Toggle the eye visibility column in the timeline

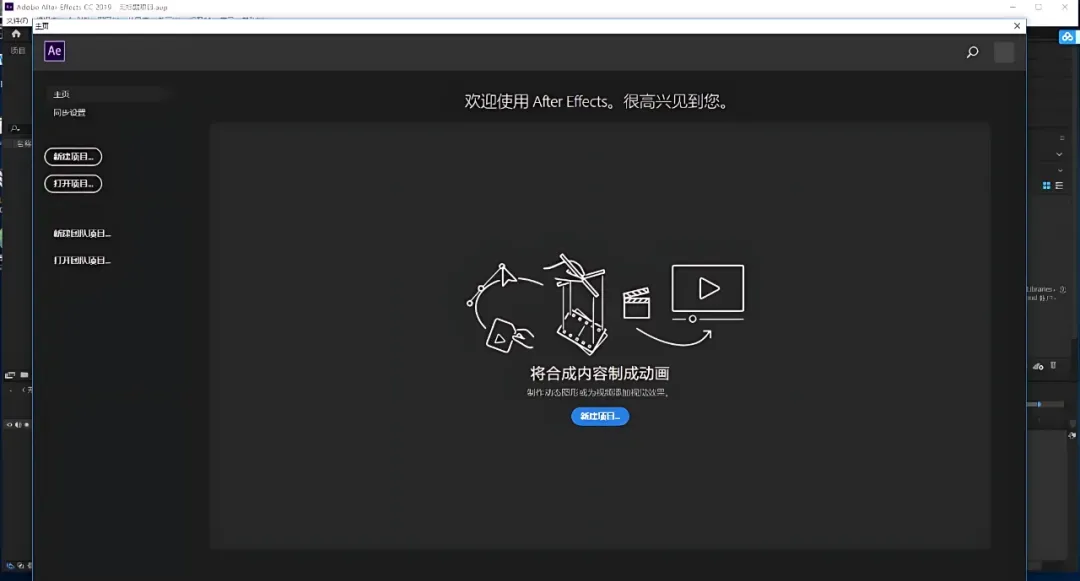[9, 425]
